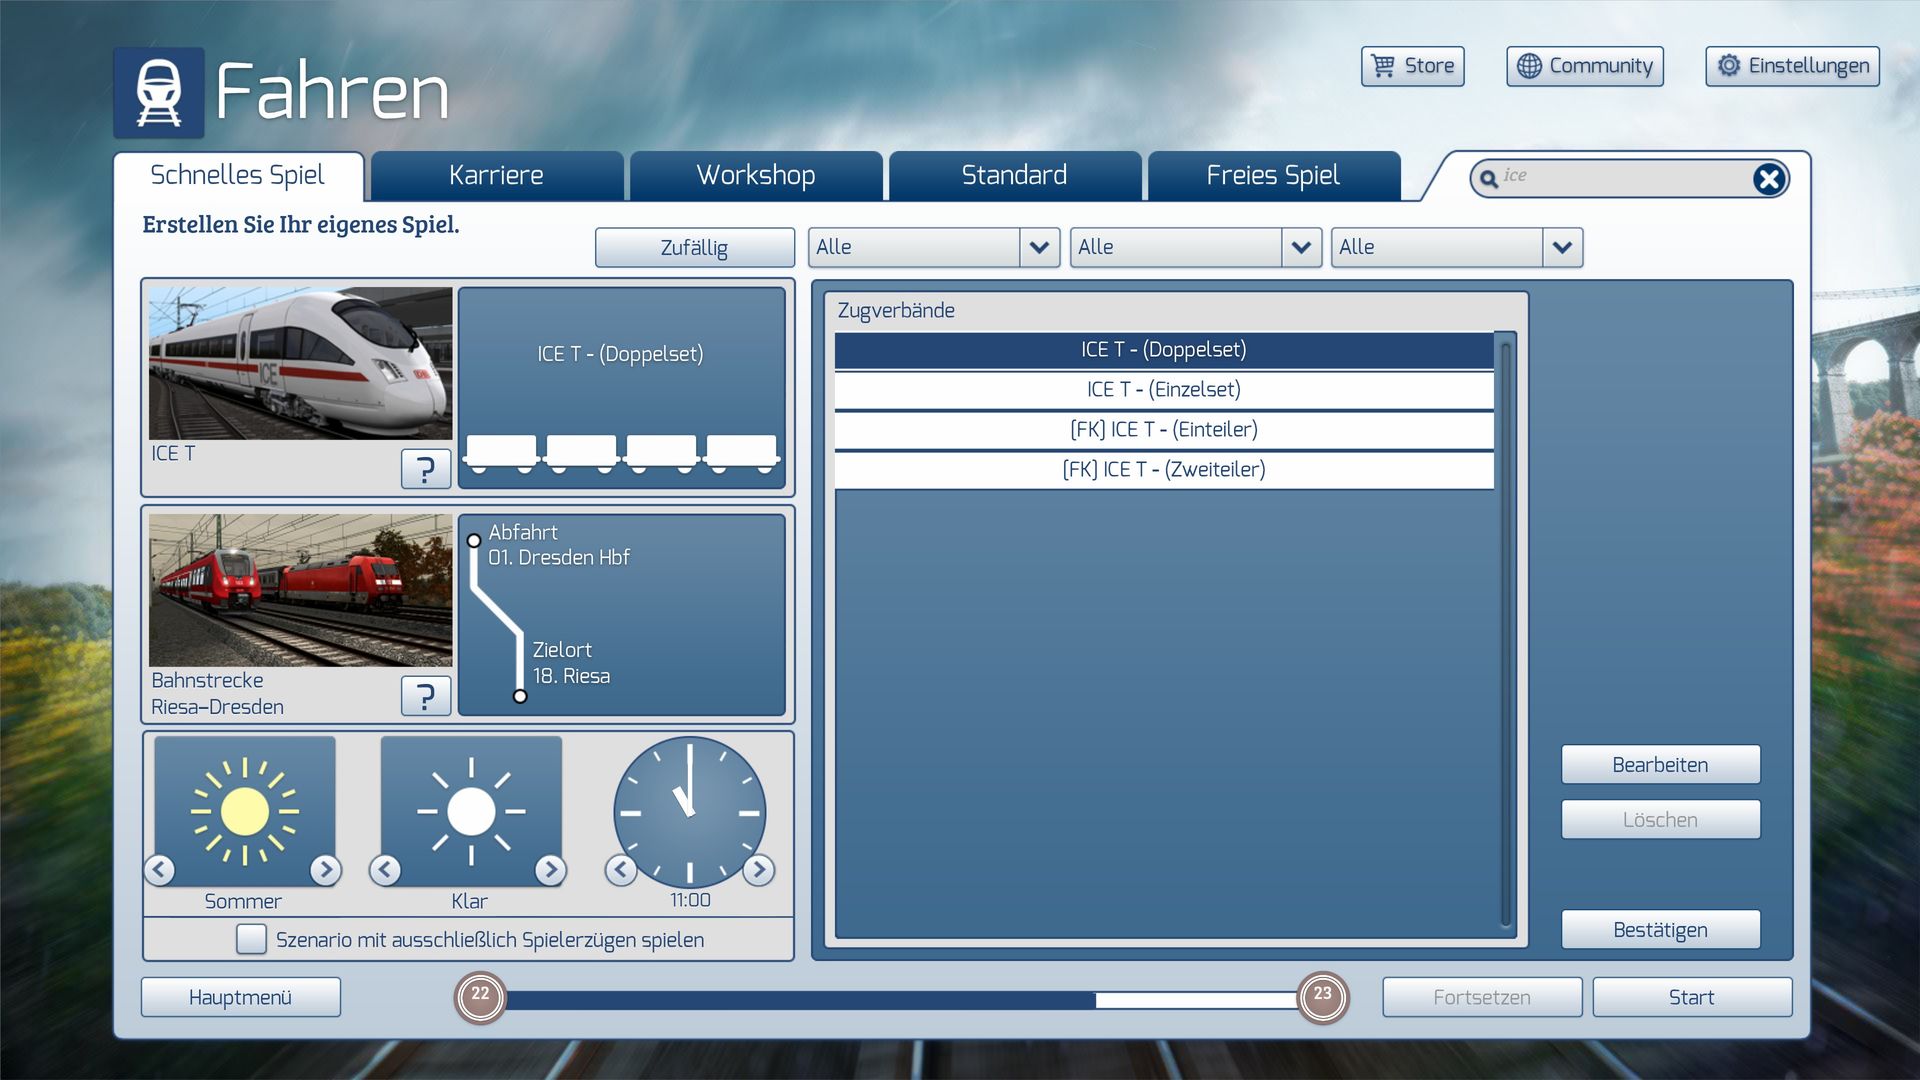
Task: Click the ICE T train thumbnail image
Action: 300,363
